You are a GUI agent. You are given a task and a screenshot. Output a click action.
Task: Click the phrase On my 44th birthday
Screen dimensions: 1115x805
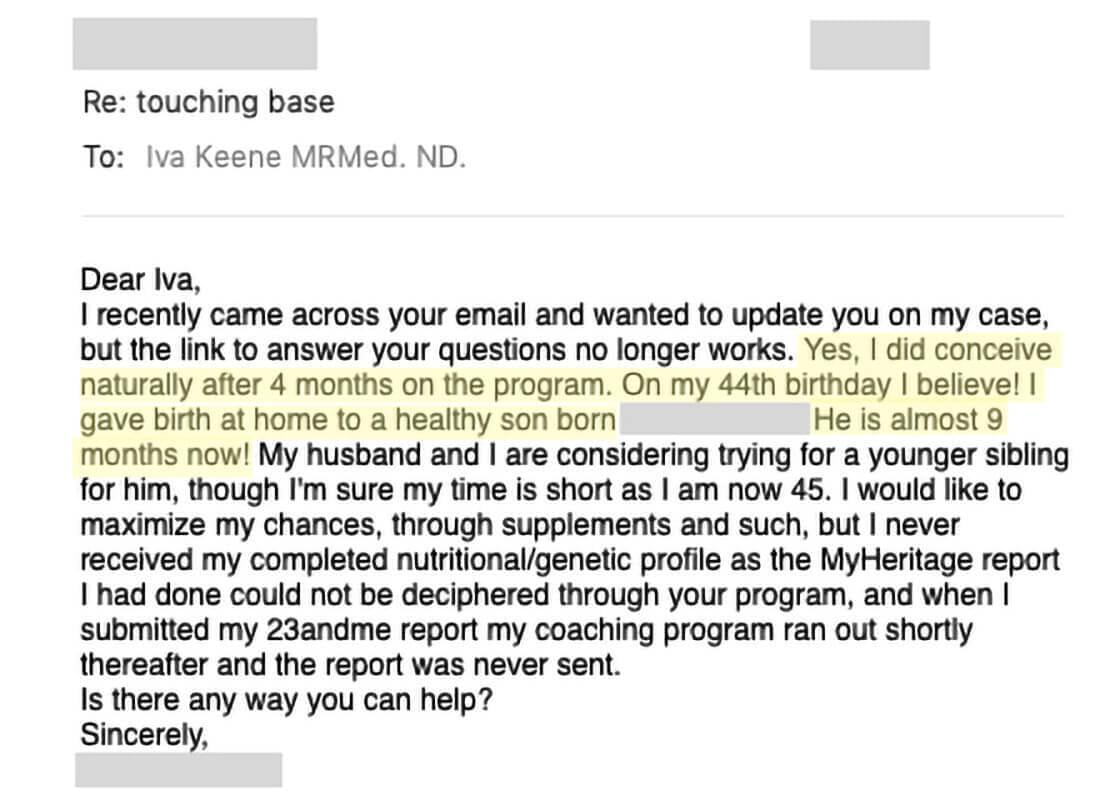click(756, 385)
